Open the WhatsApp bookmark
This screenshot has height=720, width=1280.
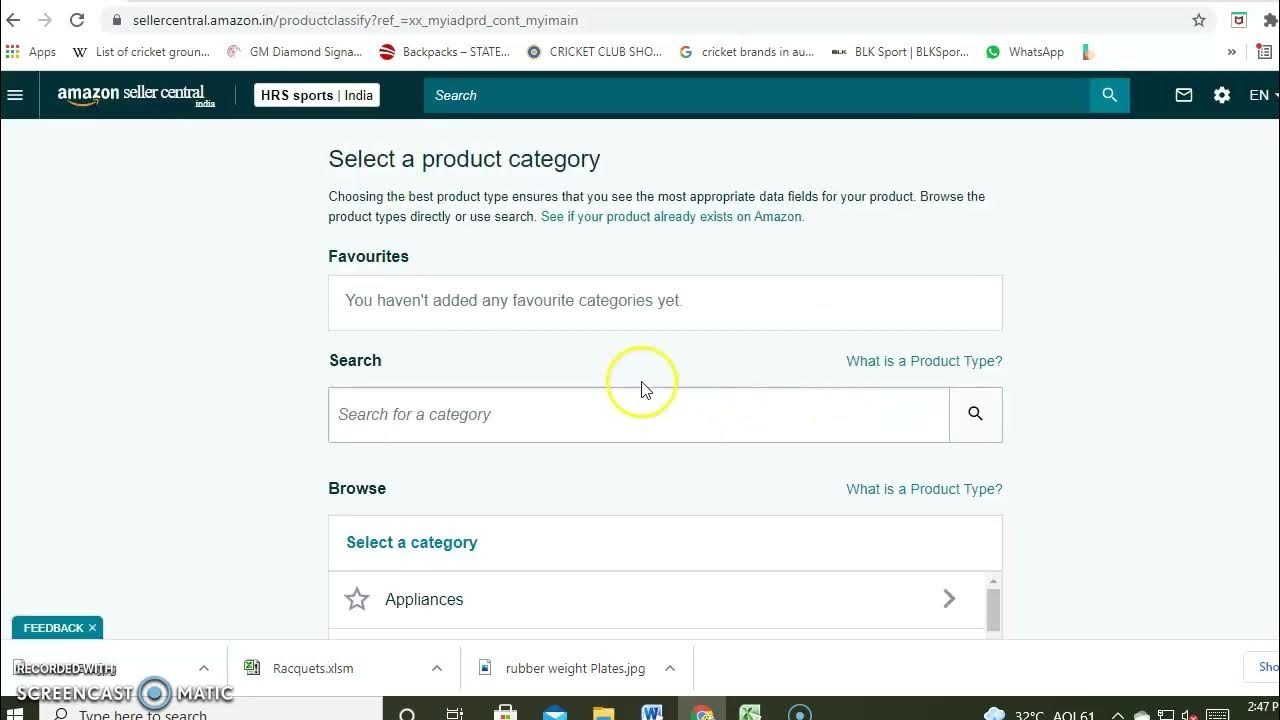click(1025, 52)
